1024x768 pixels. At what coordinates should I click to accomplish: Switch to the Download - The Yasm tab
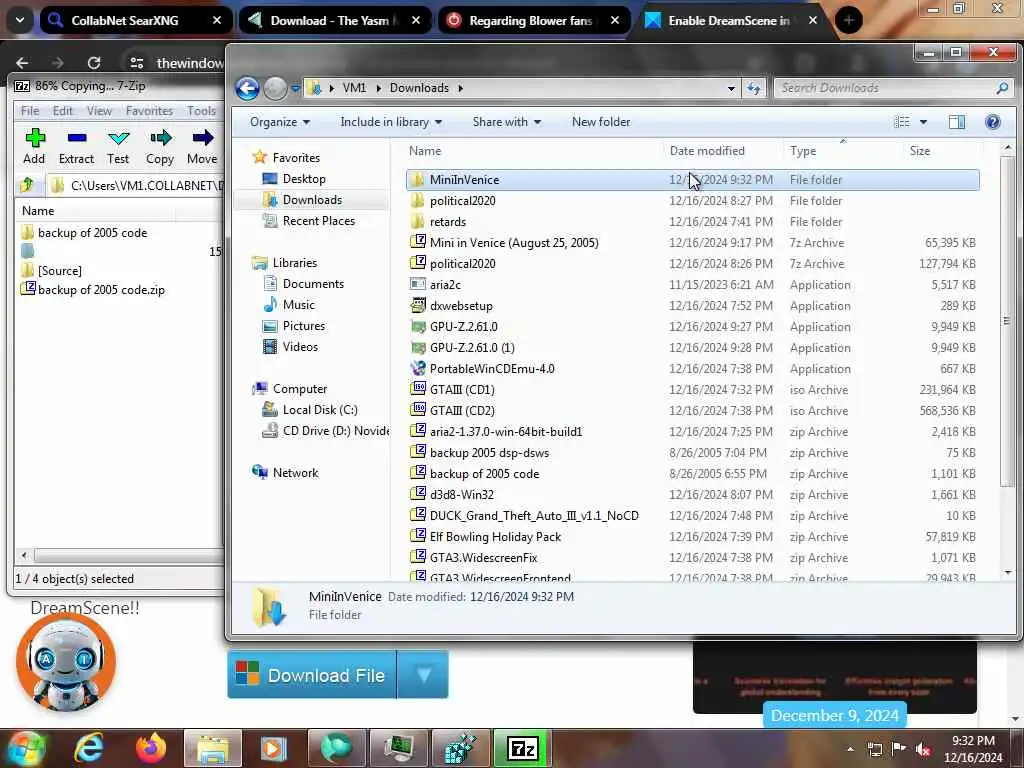334,20
